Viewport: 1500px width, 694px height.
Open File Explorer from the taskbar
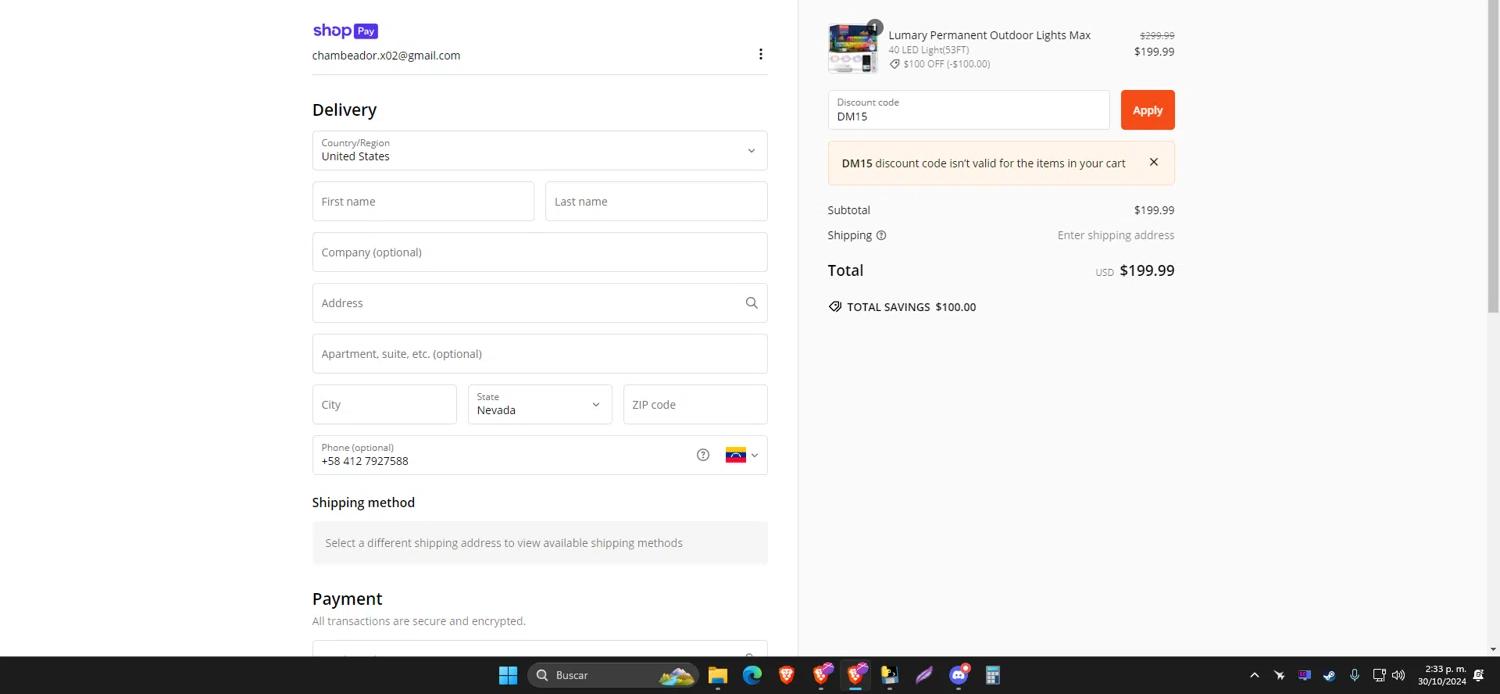point(717,675)
